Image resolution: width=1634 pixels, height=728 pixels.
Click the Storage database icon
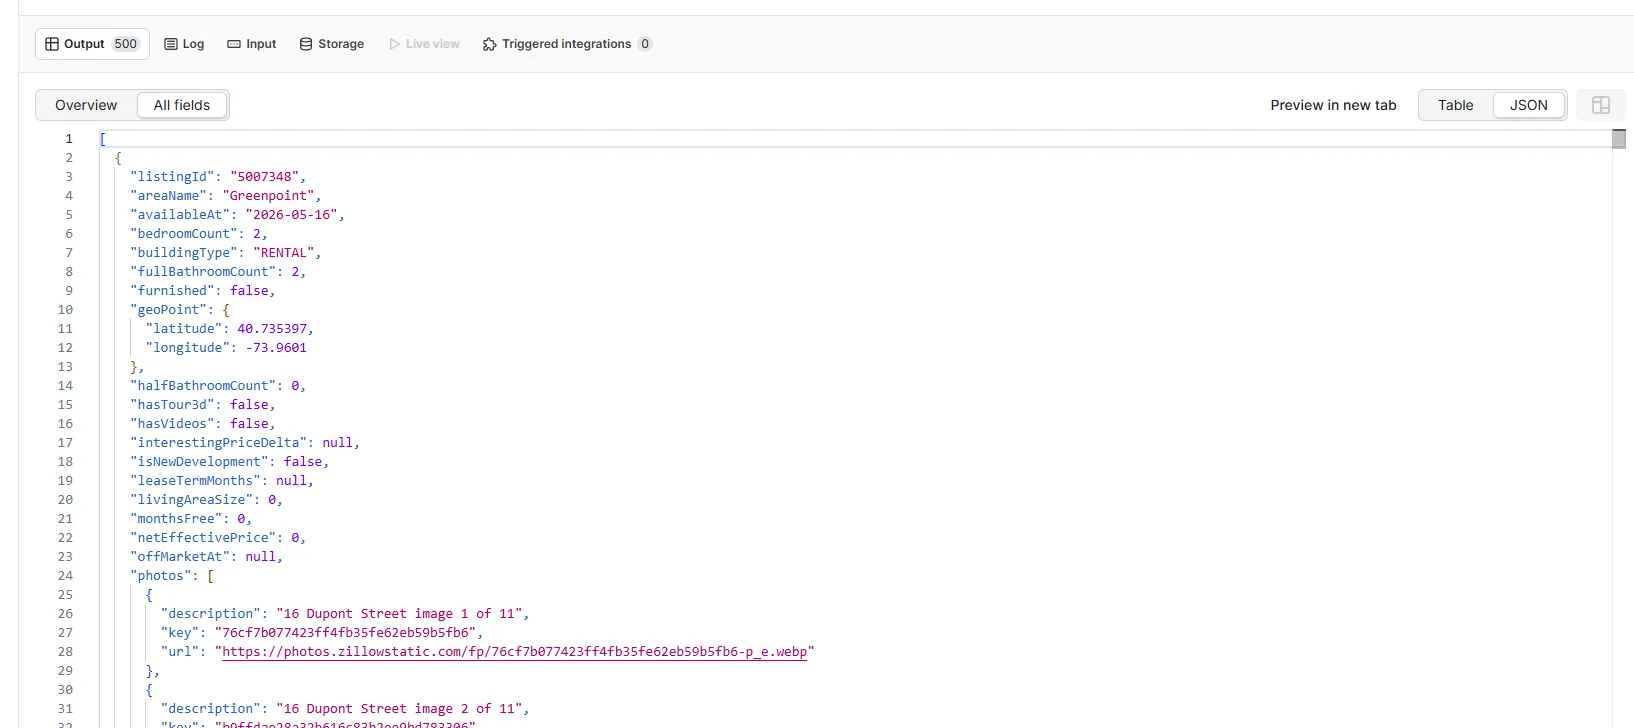point(306,44)
